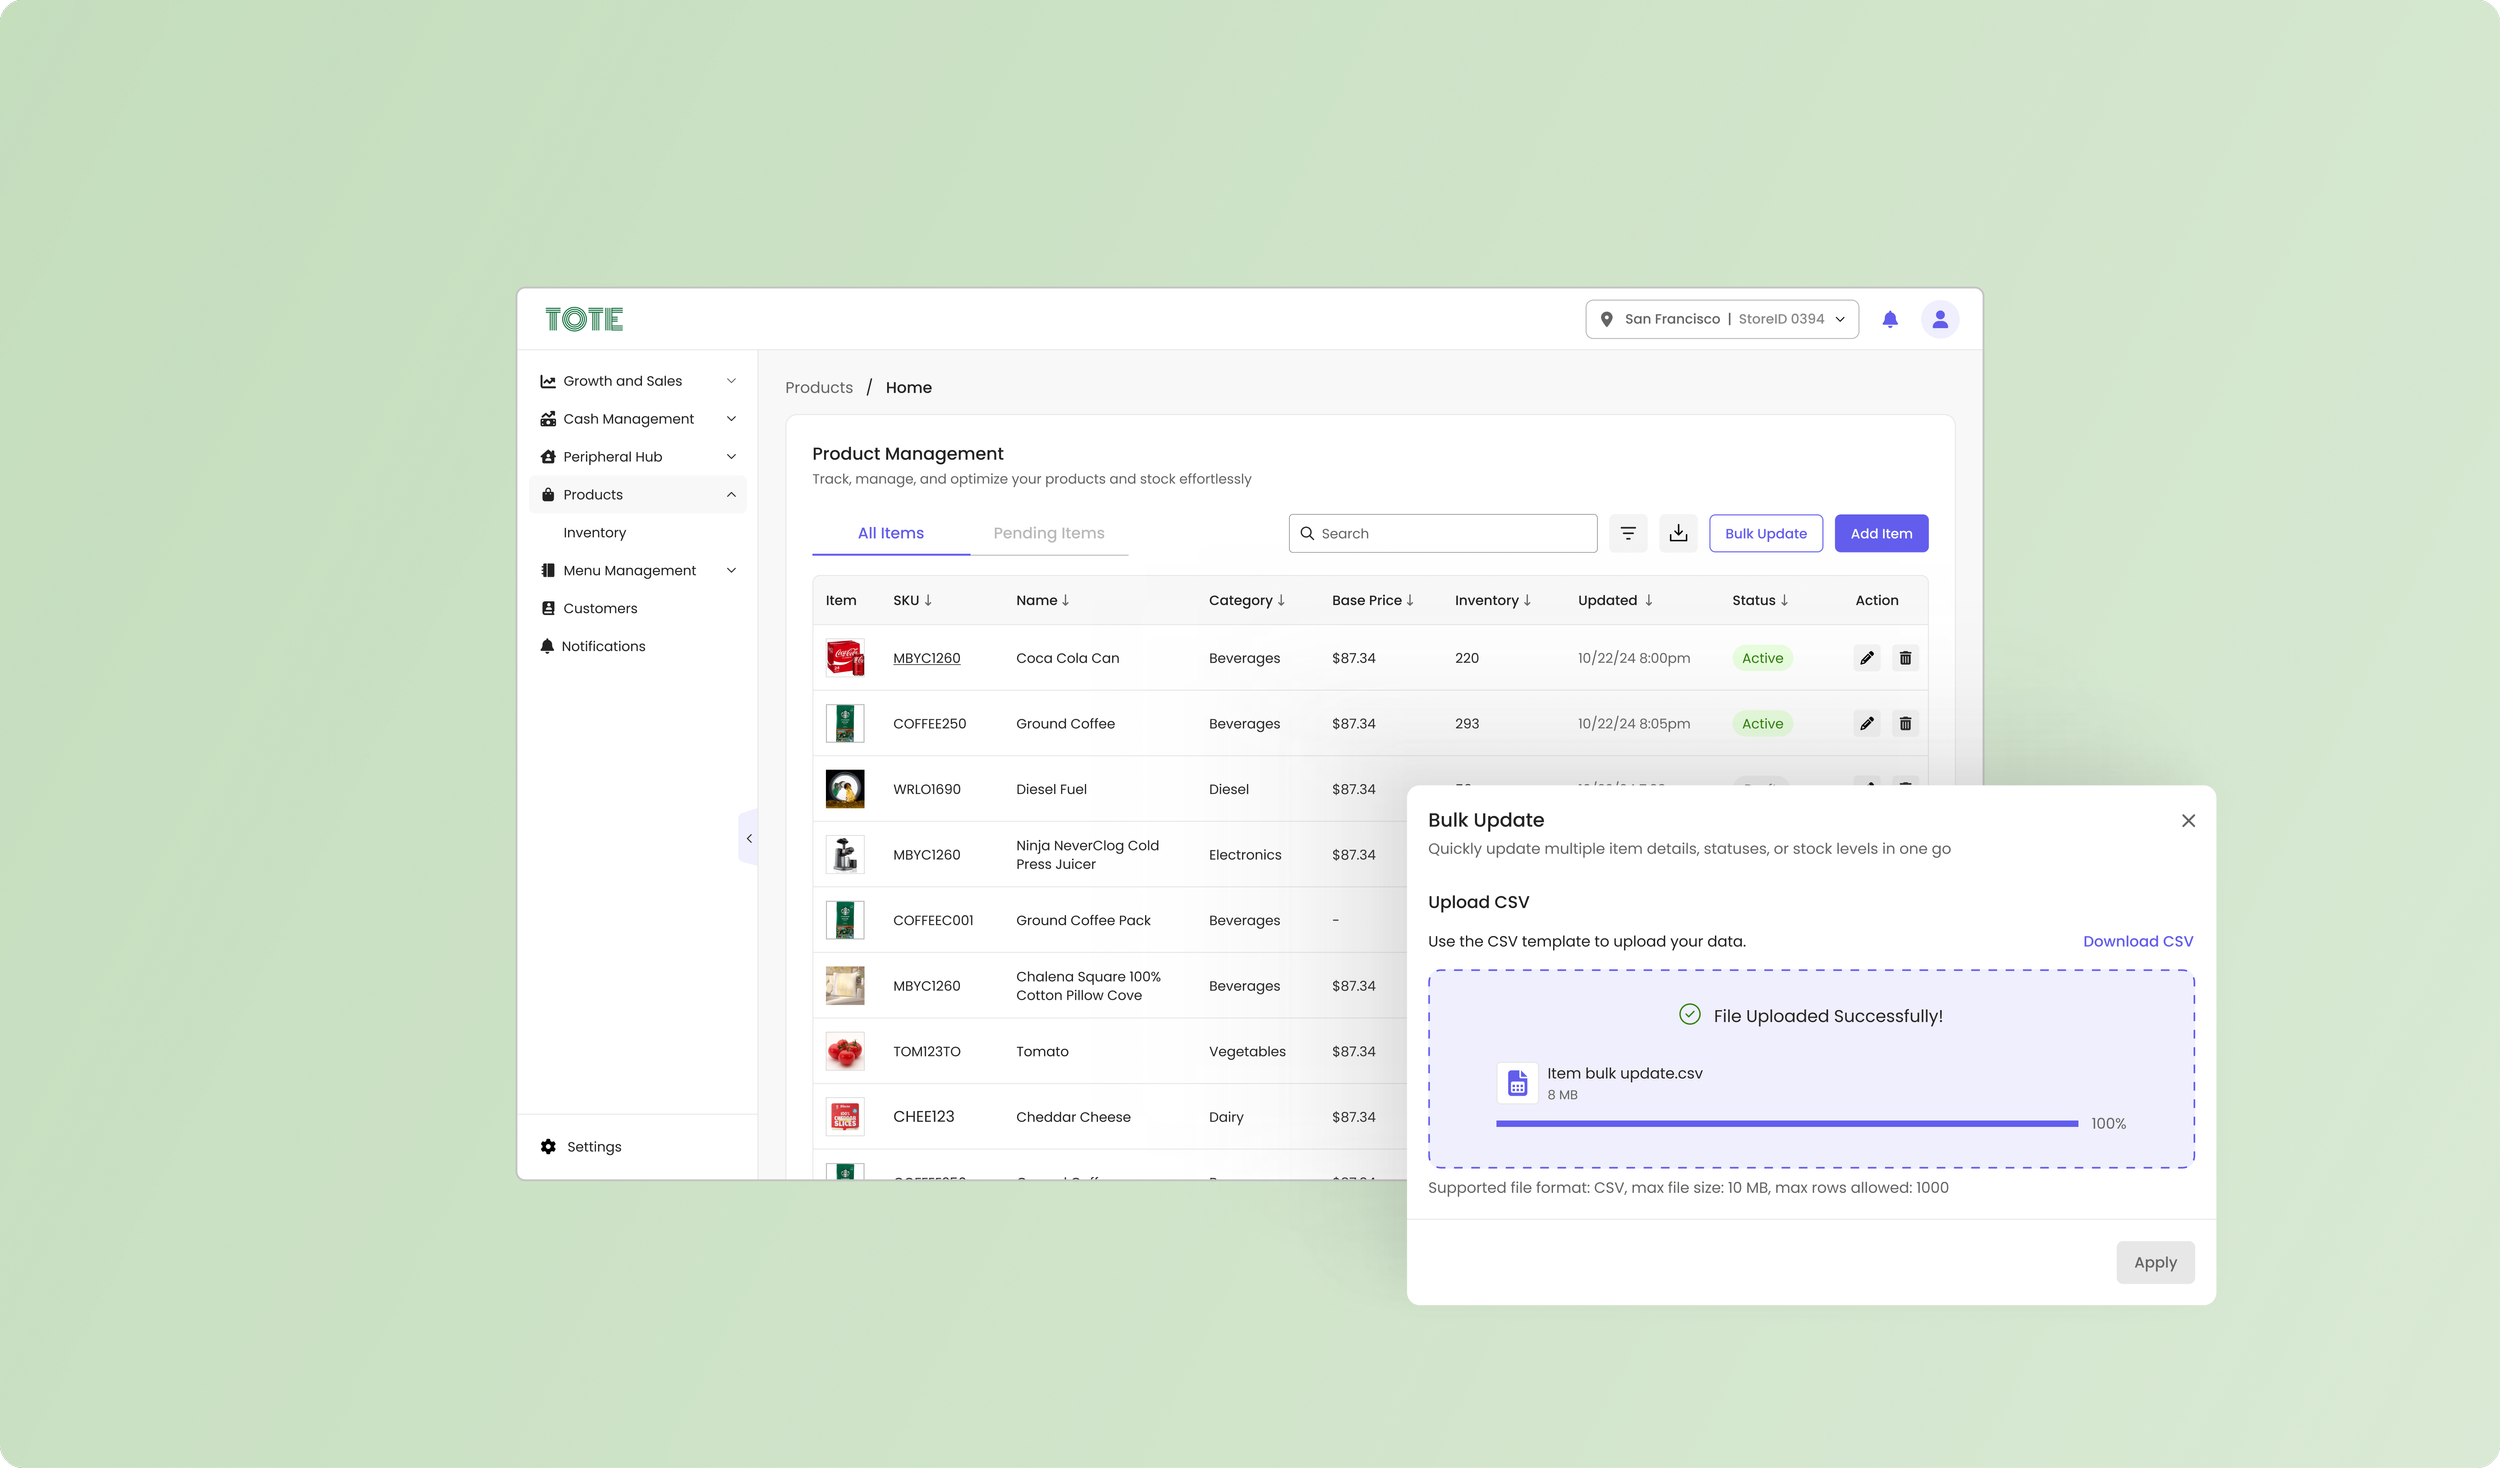Open Settings gear in sidebar
2500x1468 pixels.
pyautogui.click(x=549, y=1146)
